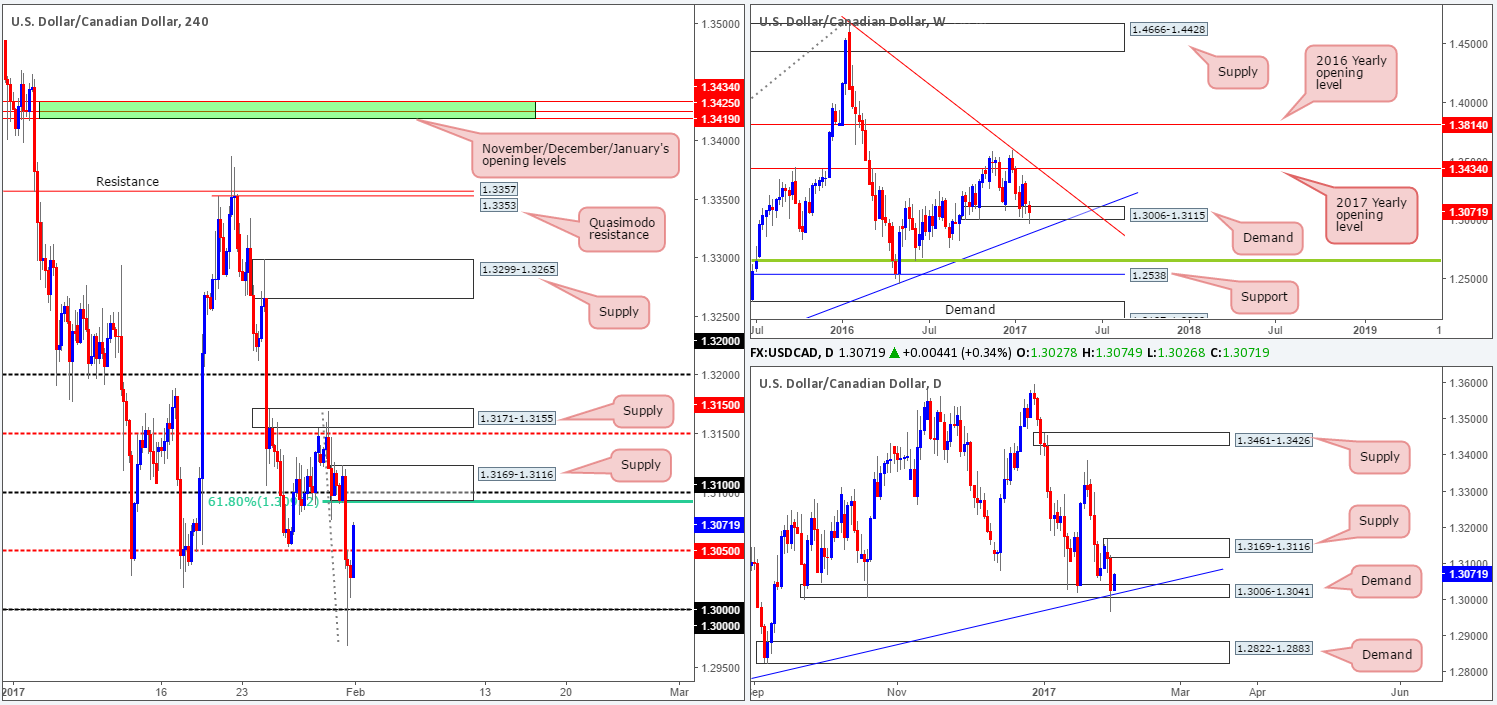Click the Demand callout beside 1.3006-1.3041
The image size is (1497, 705).
tap(1386, 580)
